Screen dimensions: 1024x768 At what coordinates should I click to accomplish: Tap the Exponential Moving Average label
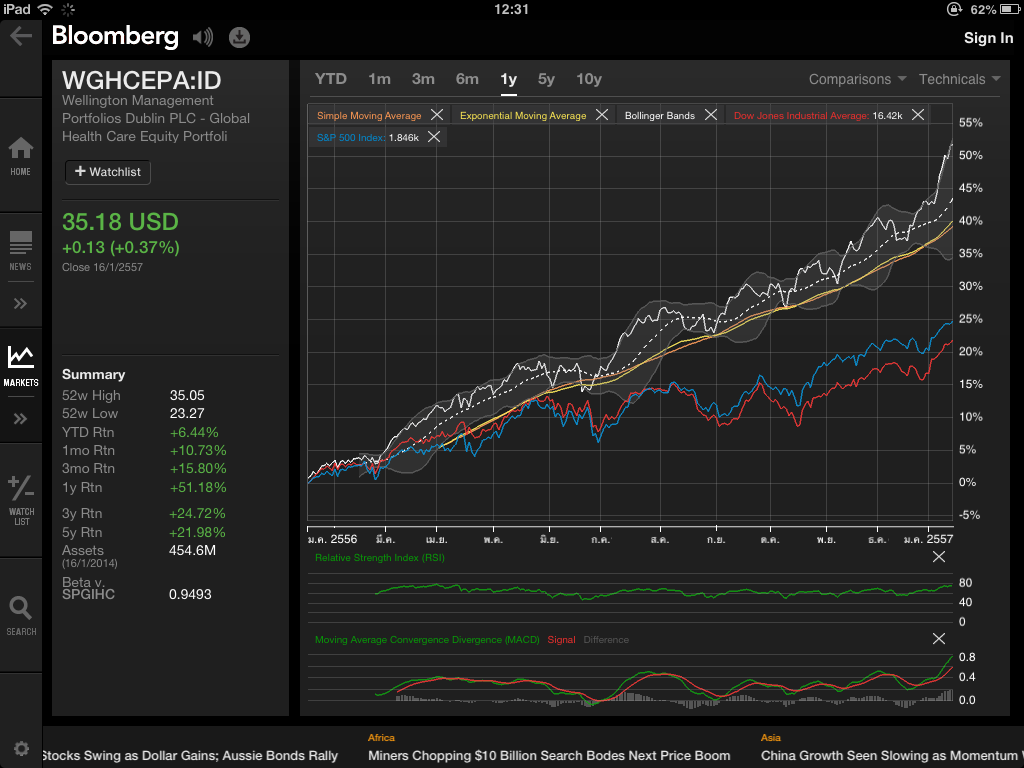point(523,116)
